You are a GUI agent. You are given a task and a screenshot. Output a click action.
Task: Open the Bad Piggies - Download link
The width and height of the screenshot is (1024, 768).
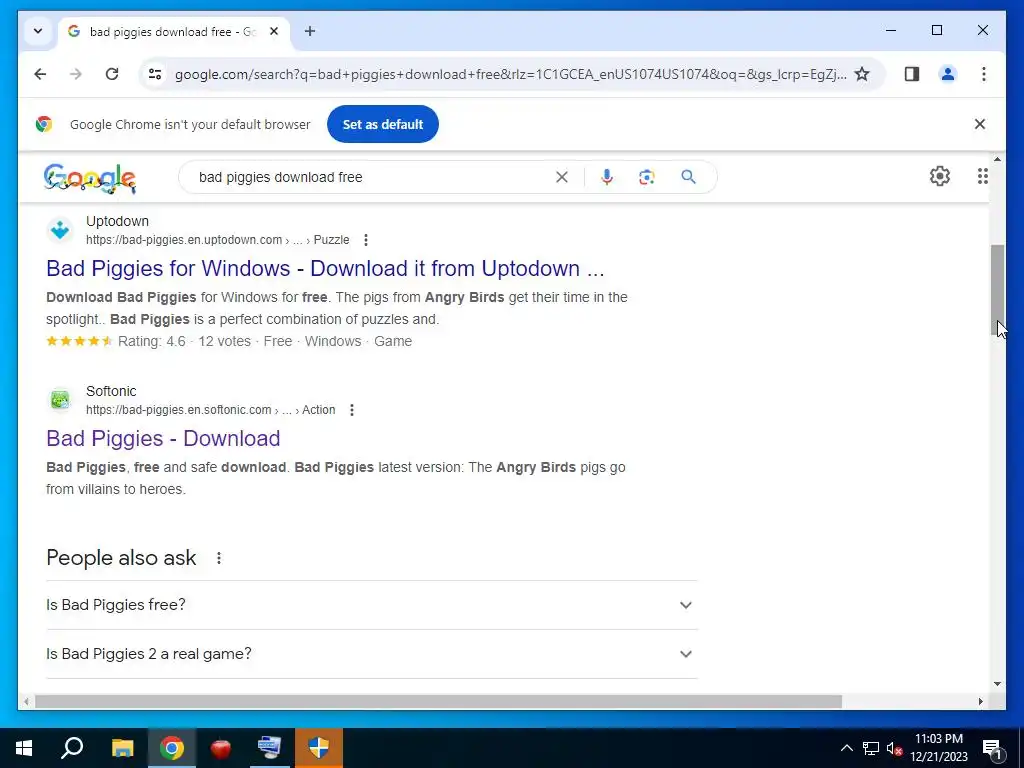[x=163, y=438]
